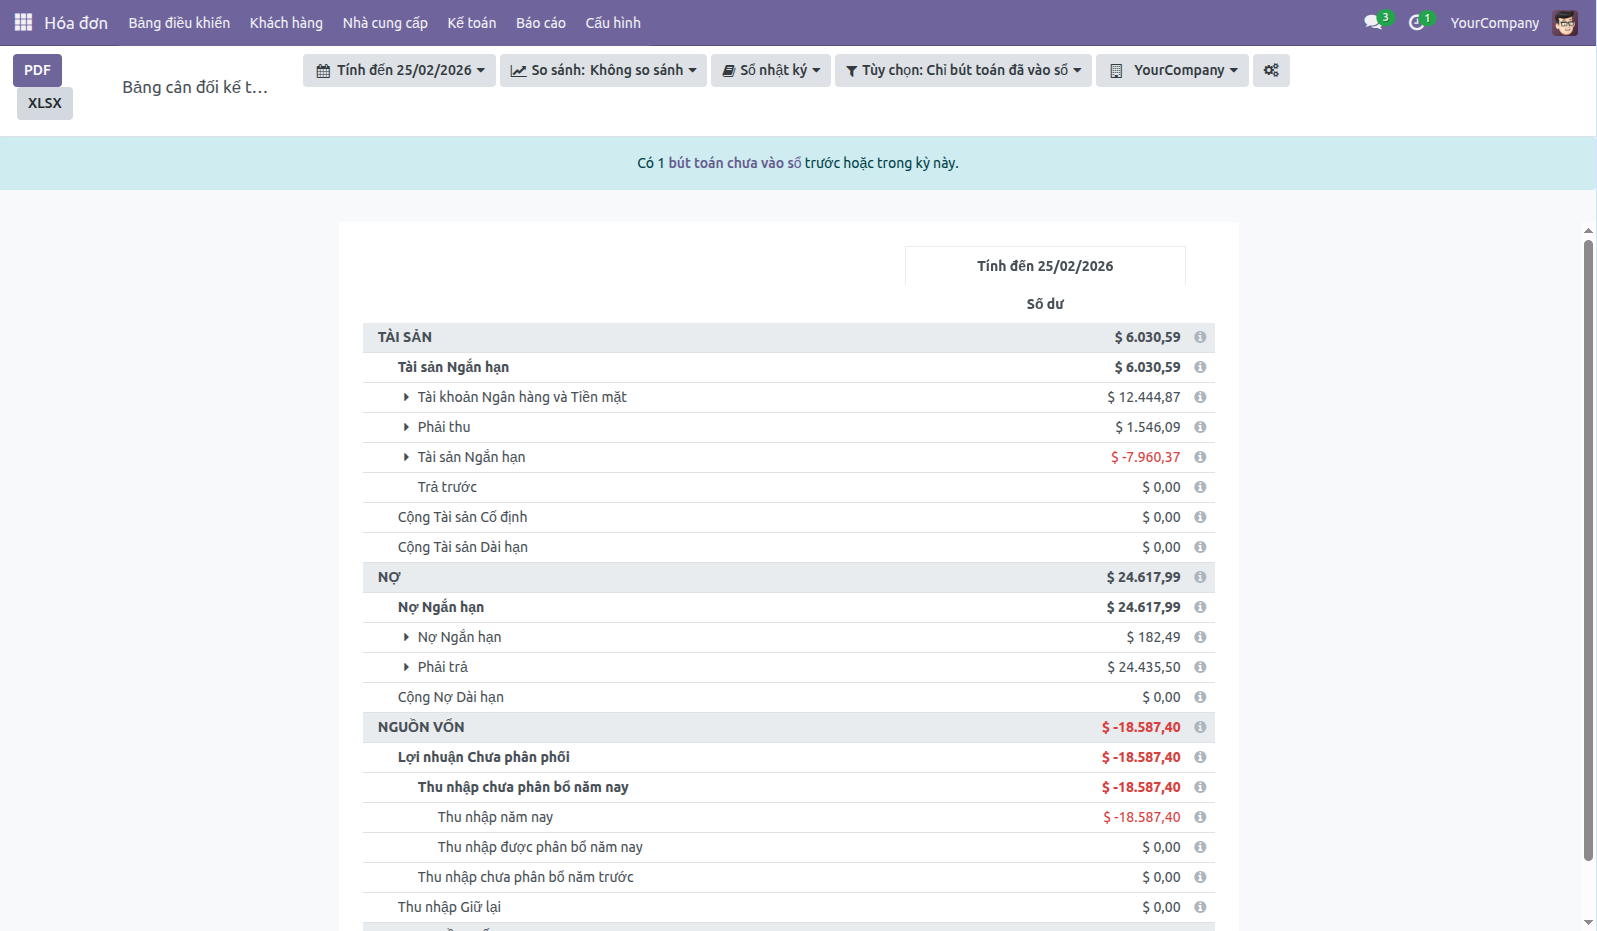
Task: Open the So sánh comparison dropdown
Action: tap(603, 70)
